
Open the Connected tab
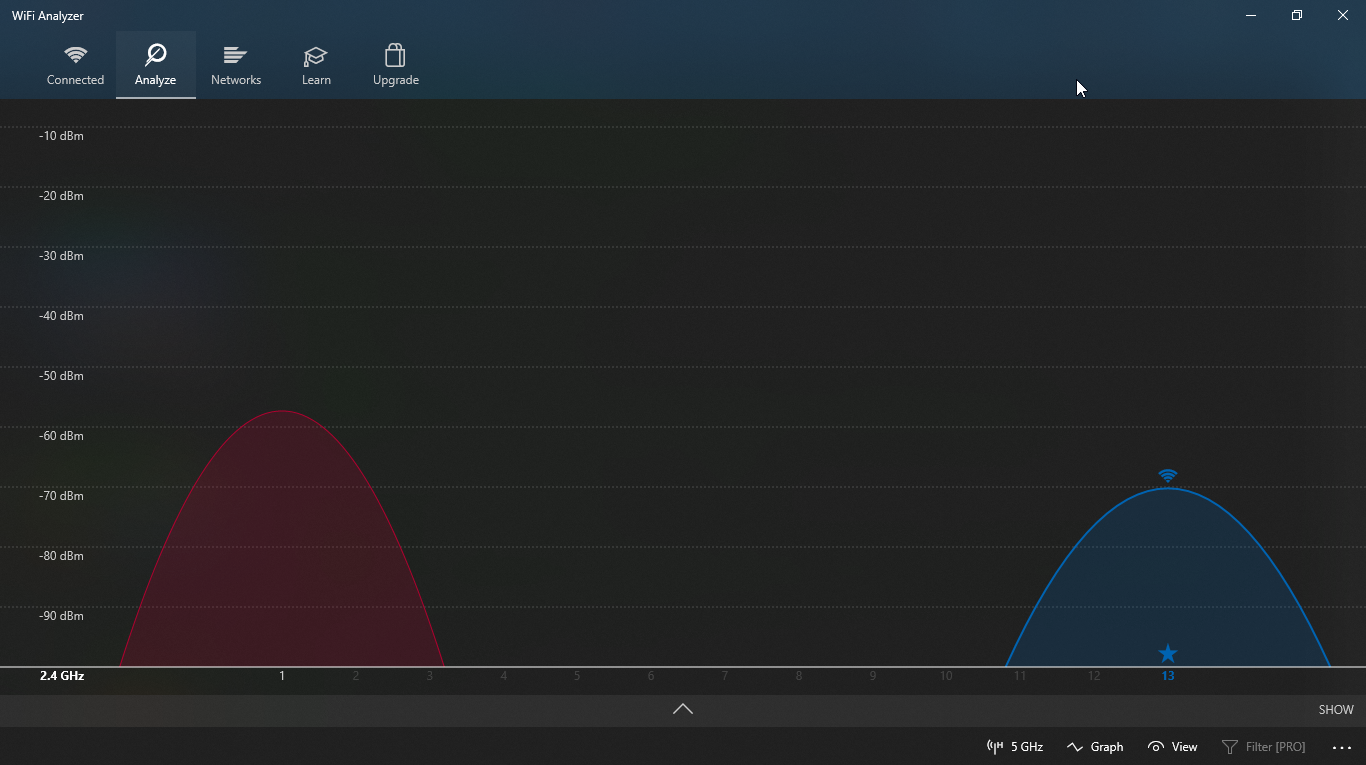(x=75, y=65)
